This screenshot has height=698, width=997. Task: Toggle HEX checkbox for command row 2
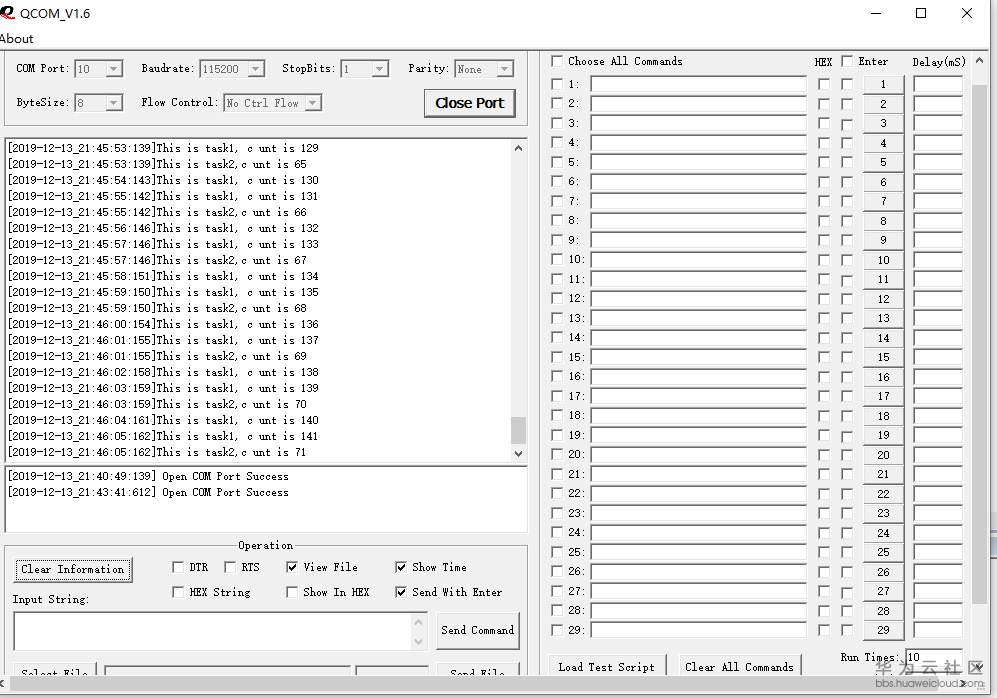pyautogui.click(x=824, y=104)
